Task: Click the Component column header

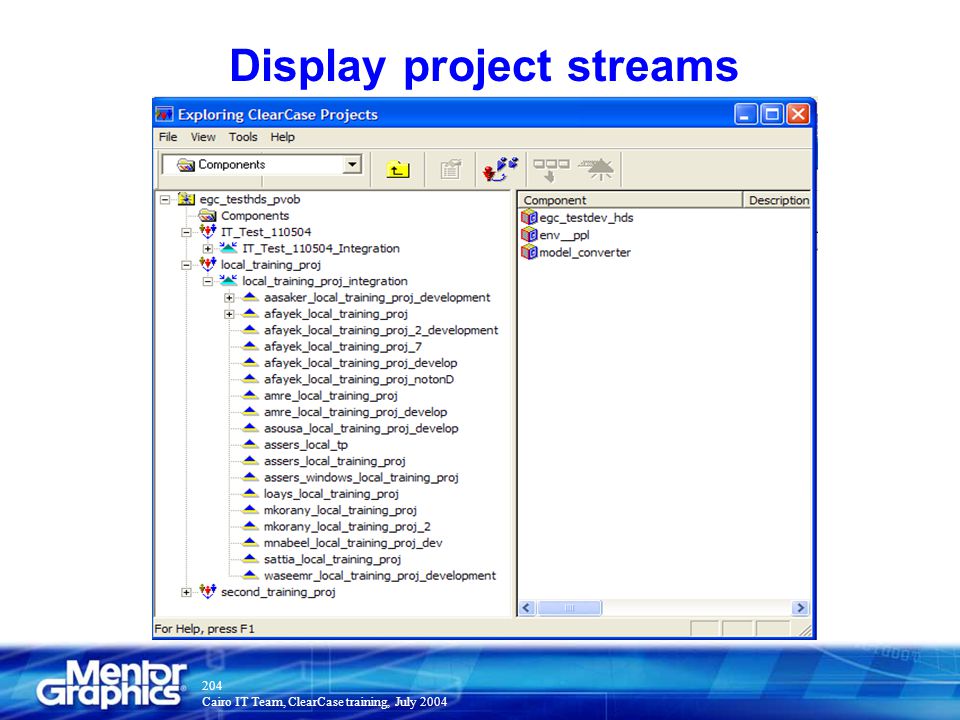Action: [630, 200]
